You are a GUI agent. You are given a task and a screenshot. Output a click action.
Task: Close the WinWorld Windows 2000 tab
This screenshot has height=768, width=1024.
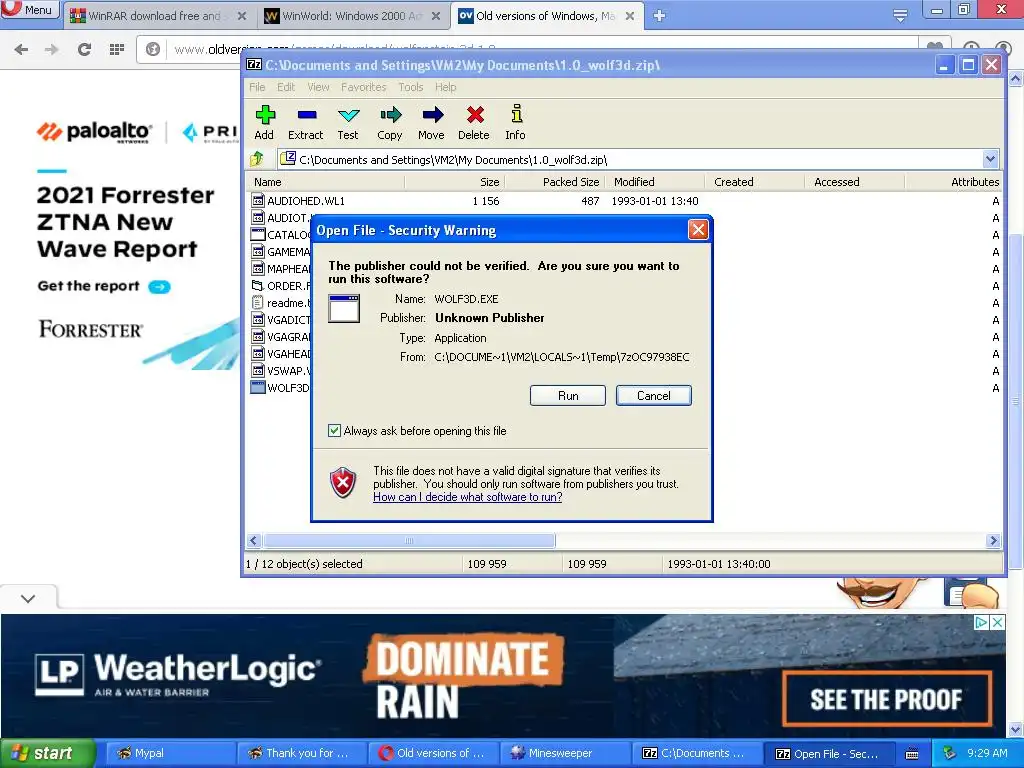tap(436, 16)
